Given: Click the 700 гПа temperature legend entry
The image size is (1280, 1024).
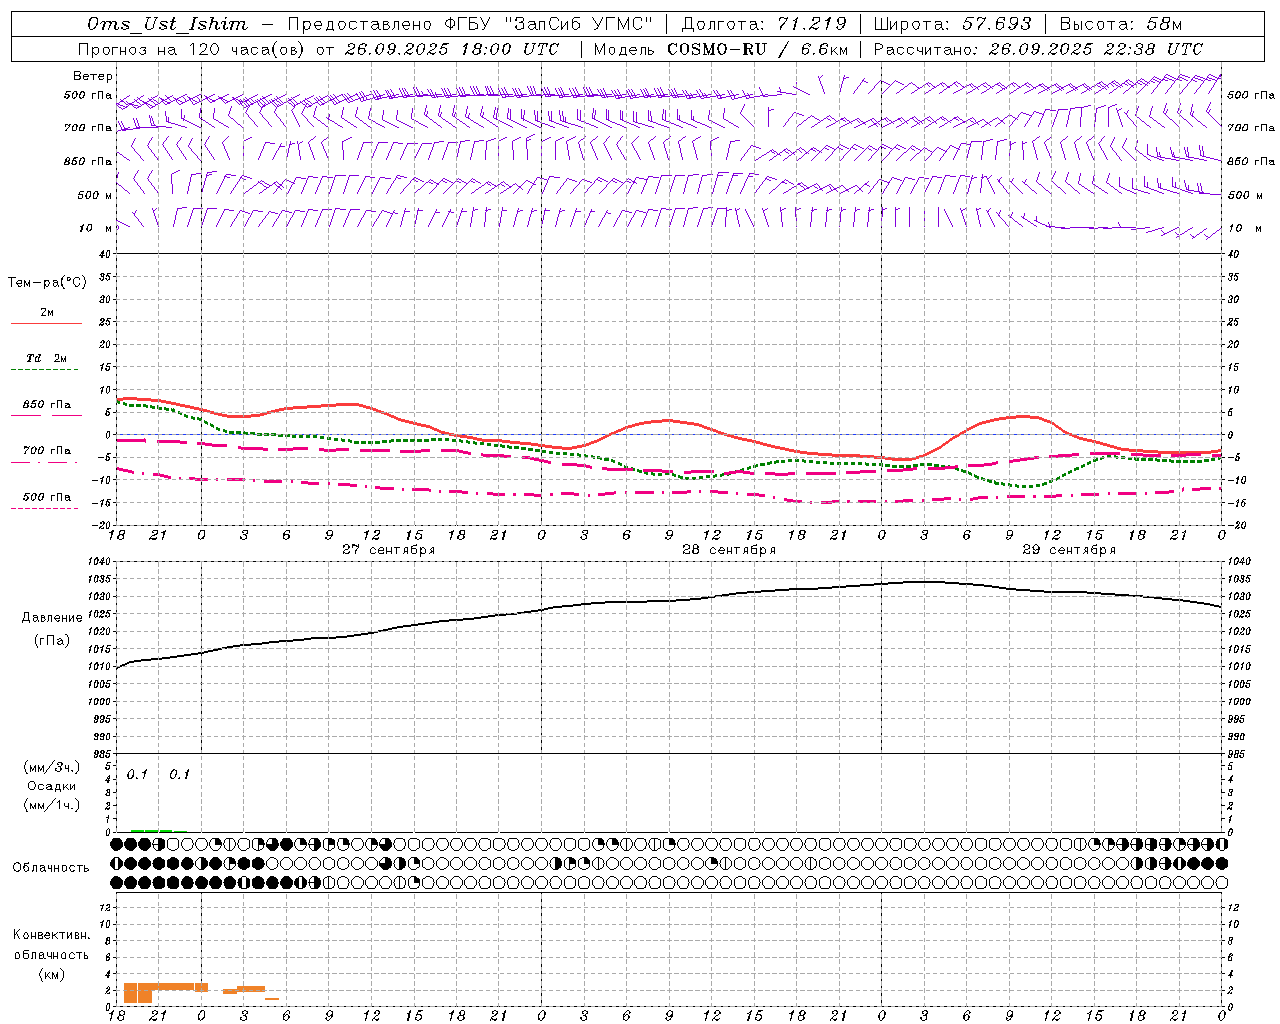Looking at the screenshot, I should tap(46, 451).
